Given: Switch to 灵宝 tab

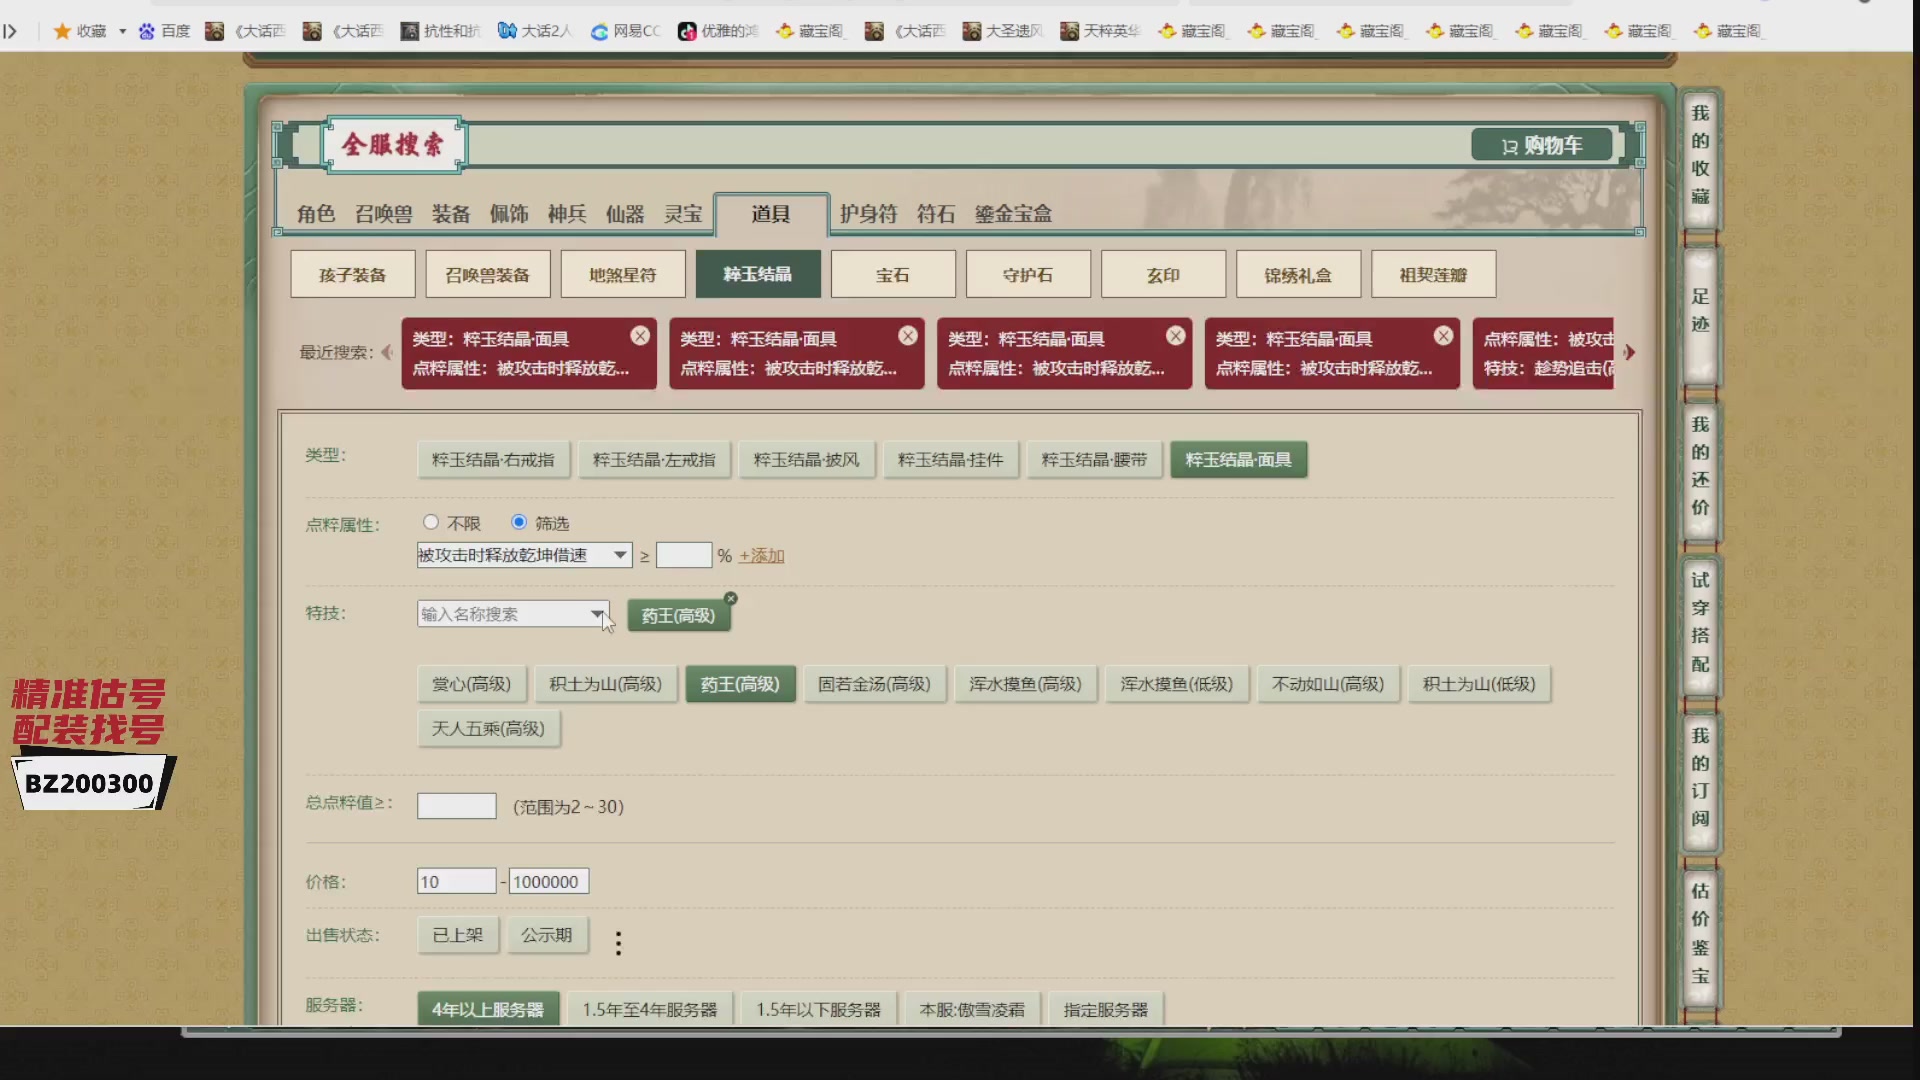Looking at the screenshot, I should pyautogui.click(x=684, y=214).
